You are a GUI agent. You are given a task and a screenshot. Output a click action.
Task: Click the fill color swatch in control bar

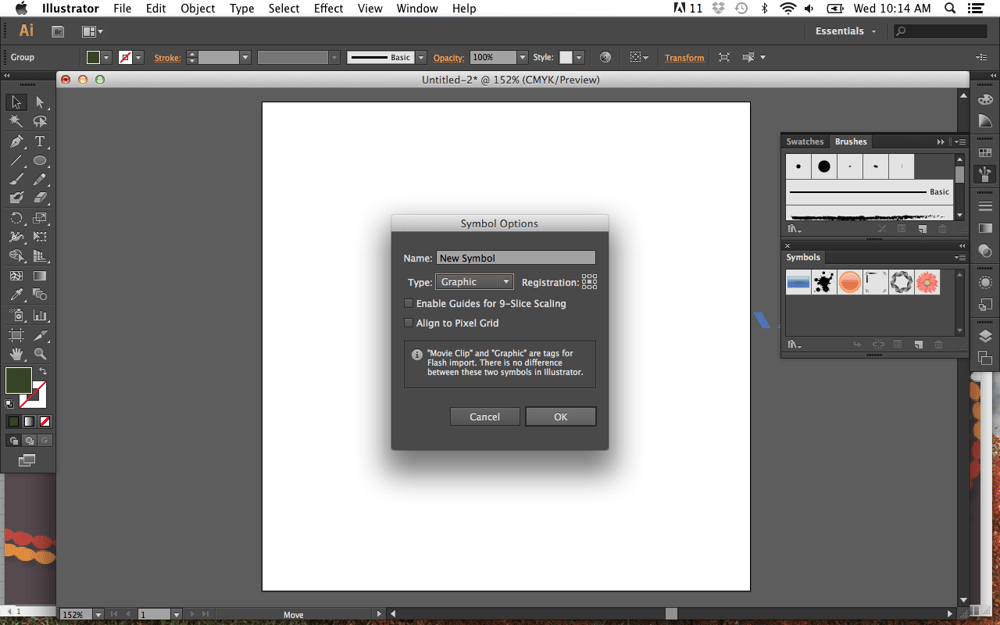click(93, 57)
